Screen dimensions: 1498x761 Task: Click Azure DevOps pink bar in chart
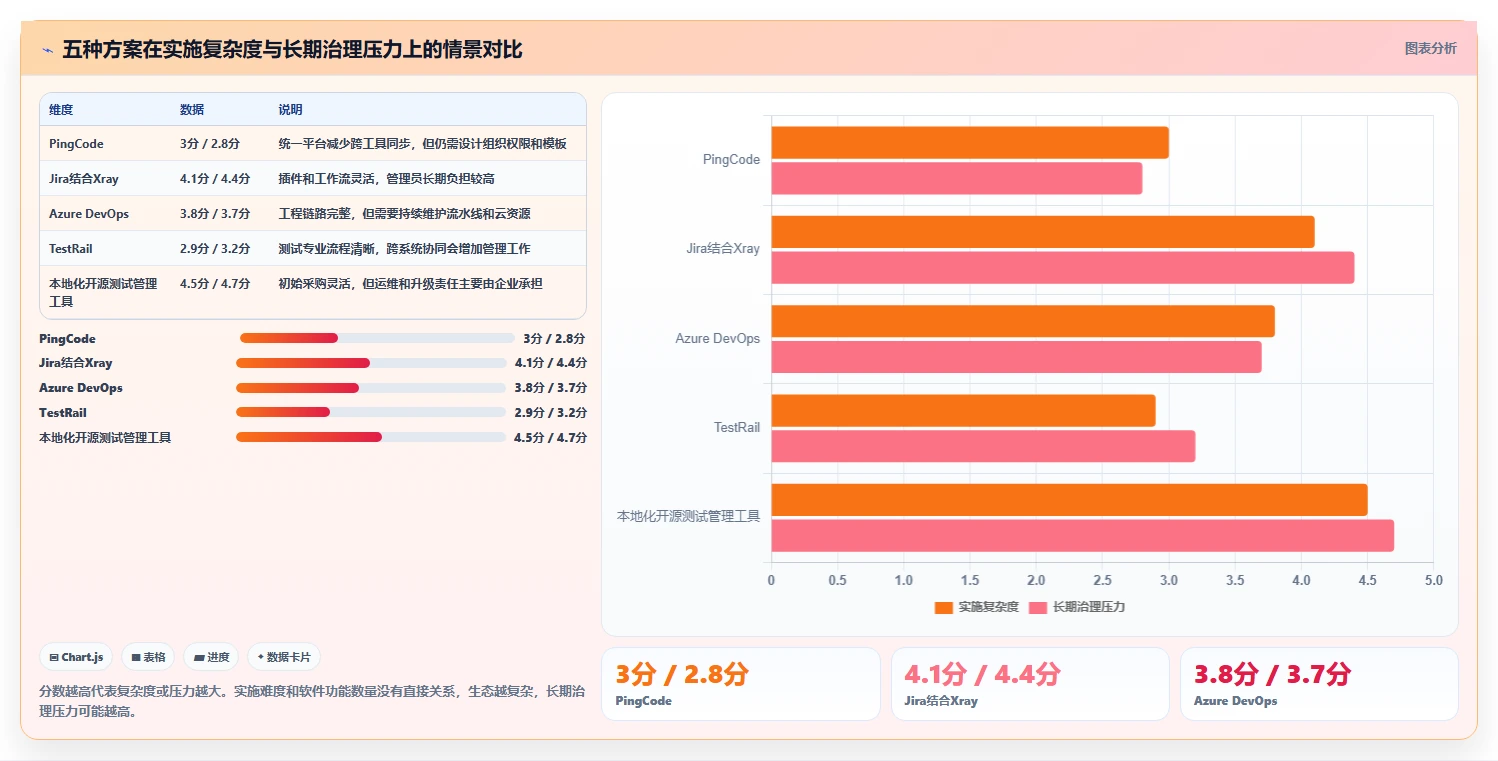pyautogui.click(x=1016, y=357)
